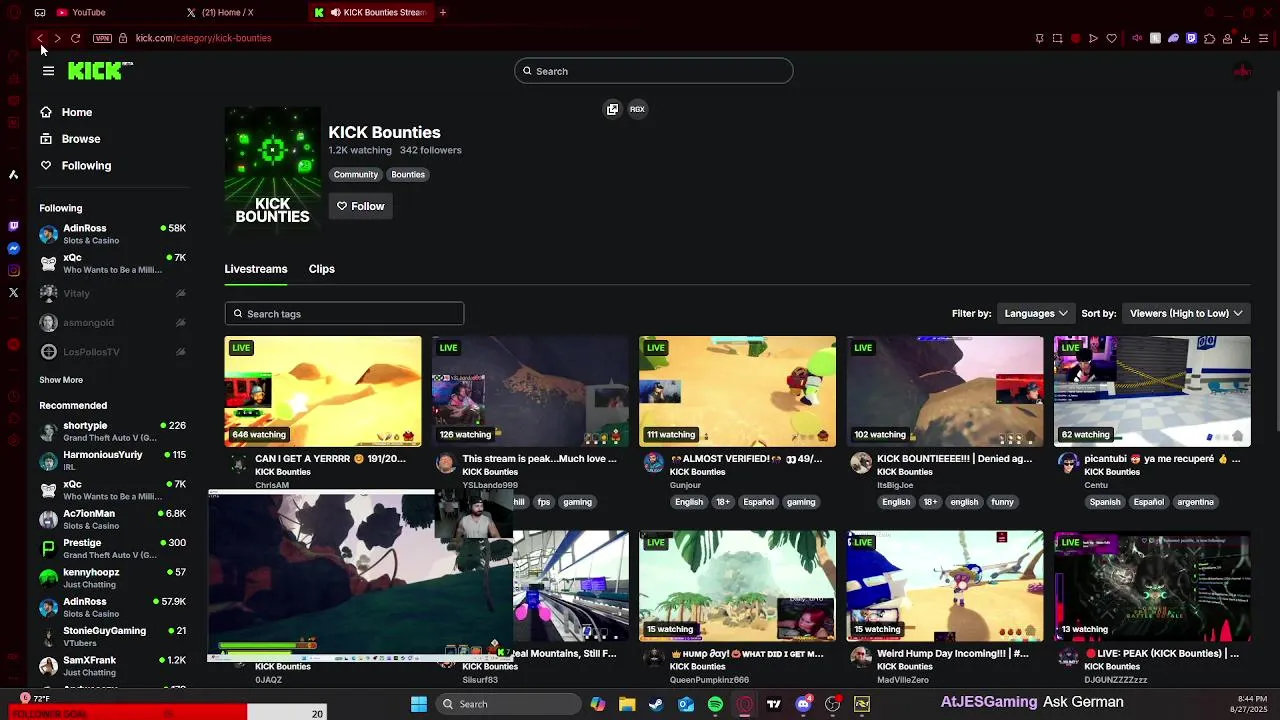Open the Kick hamburger menu
The height and width of the screenshot is (720, 1280).
pos(48,71)
